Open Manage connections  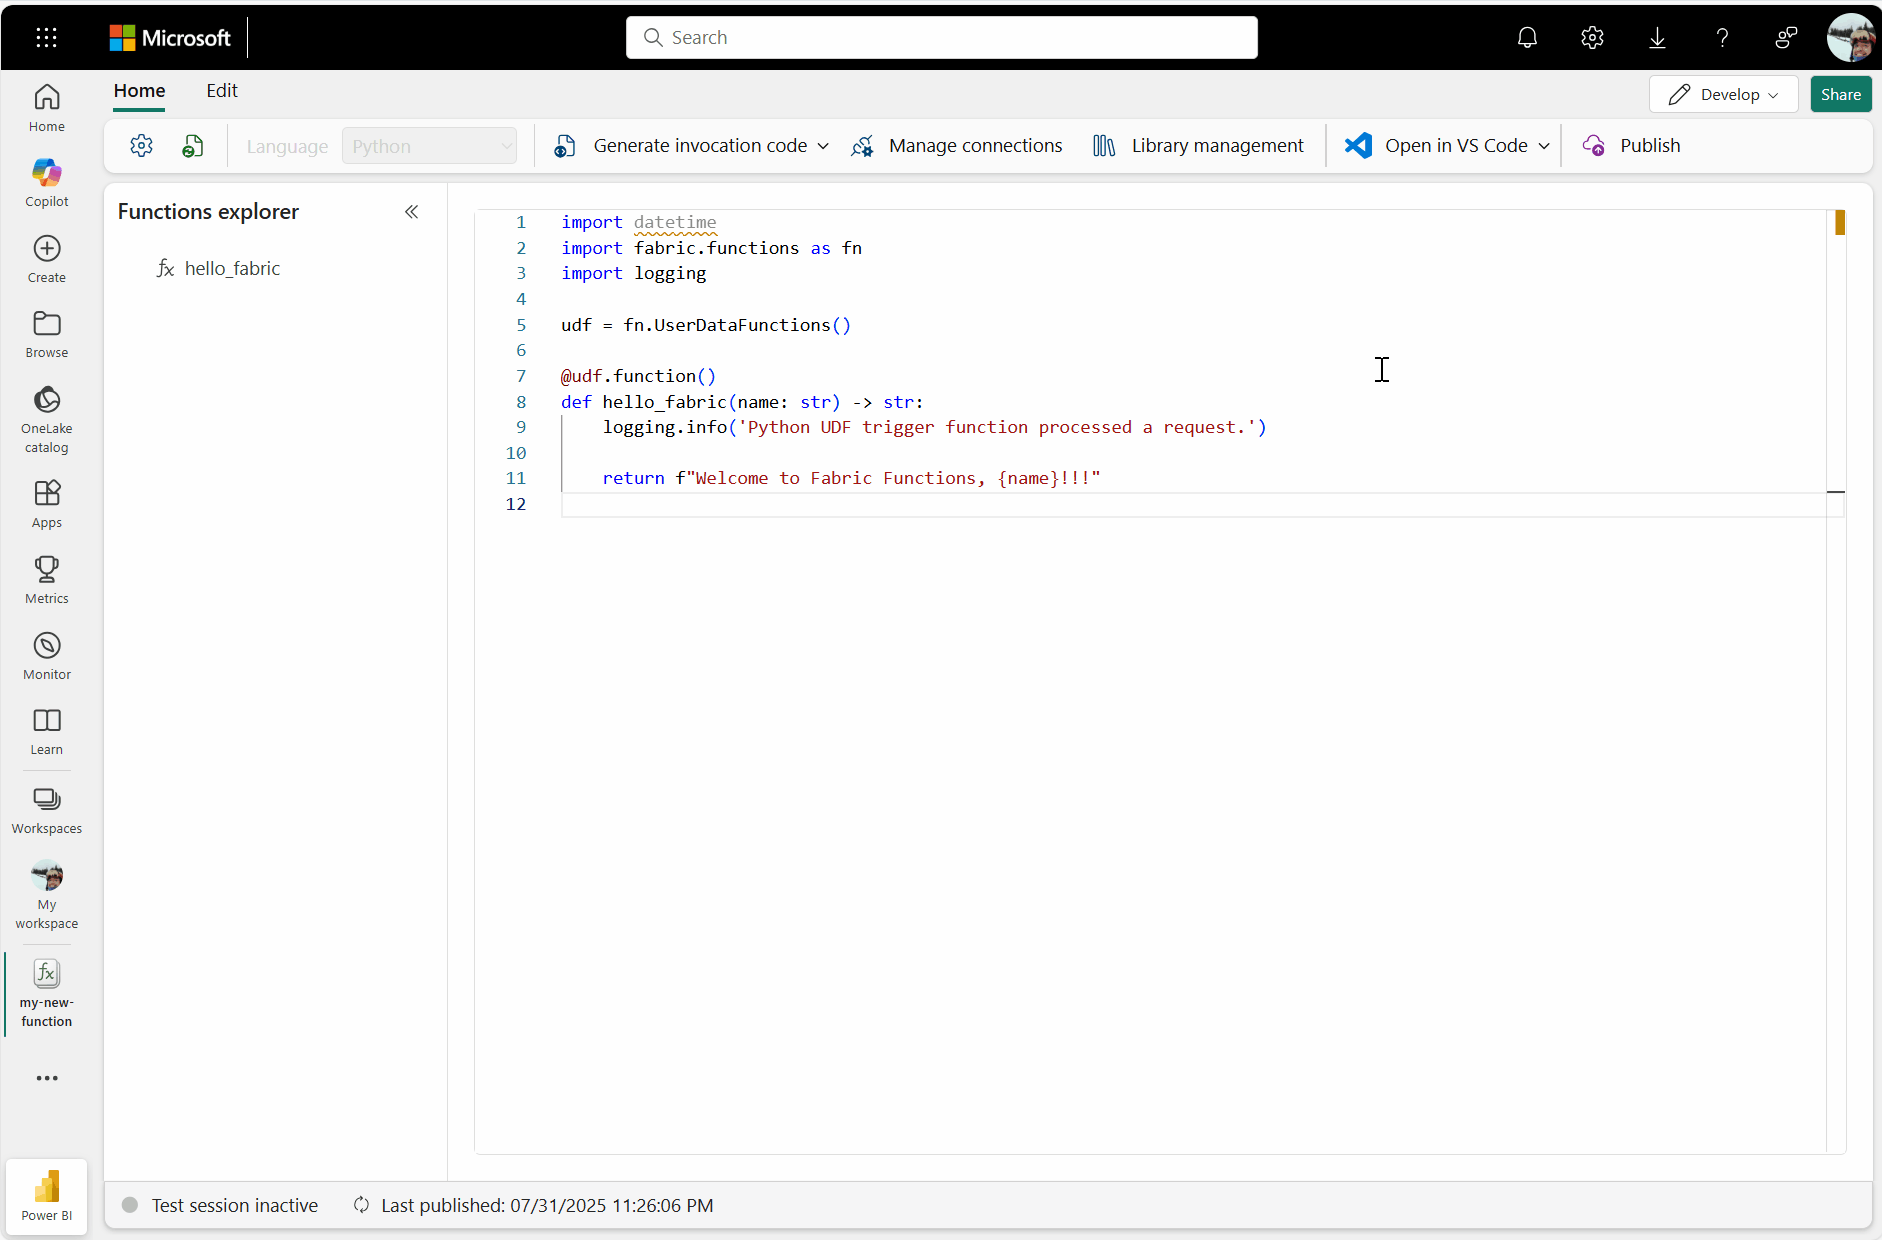pyautogui.click(x=956, y=145)
